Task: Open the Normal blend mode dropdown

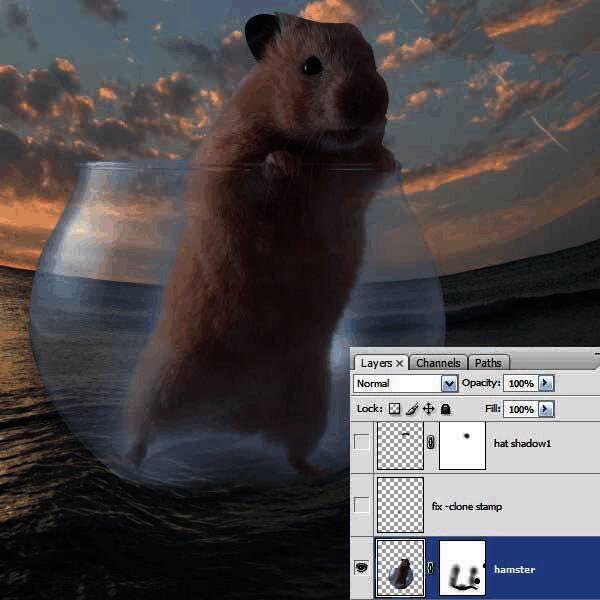Action: click(449, 383)
